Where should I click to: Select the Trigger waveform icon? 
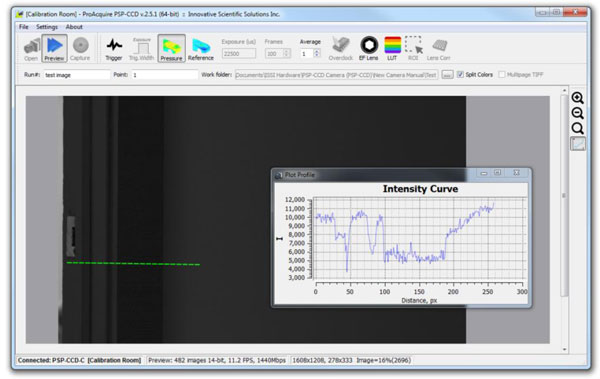pos(114,49)
